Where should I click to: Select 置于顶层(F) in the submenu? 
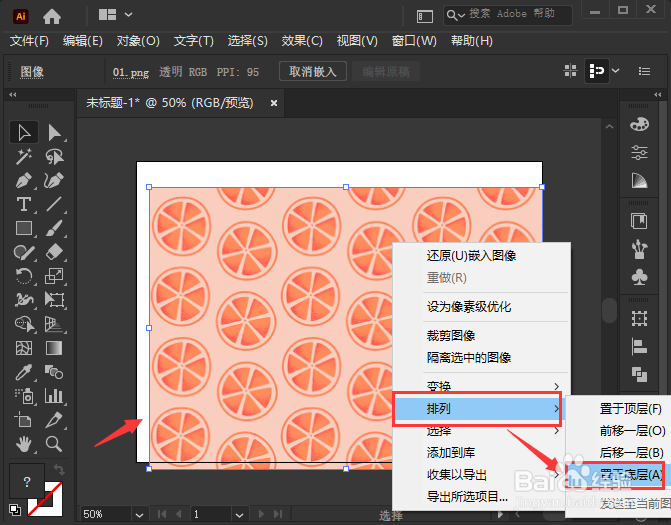[x=631, y=409]
